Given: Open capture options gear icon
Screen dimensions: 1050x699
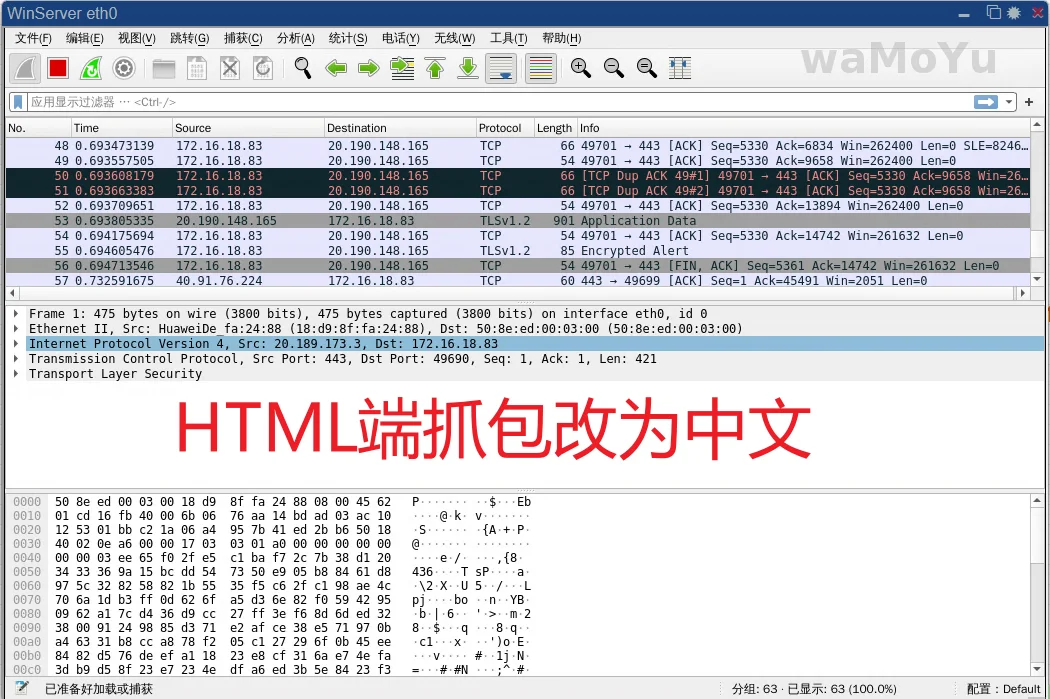Looking at the screenshot, I should [x=123, y=68].
